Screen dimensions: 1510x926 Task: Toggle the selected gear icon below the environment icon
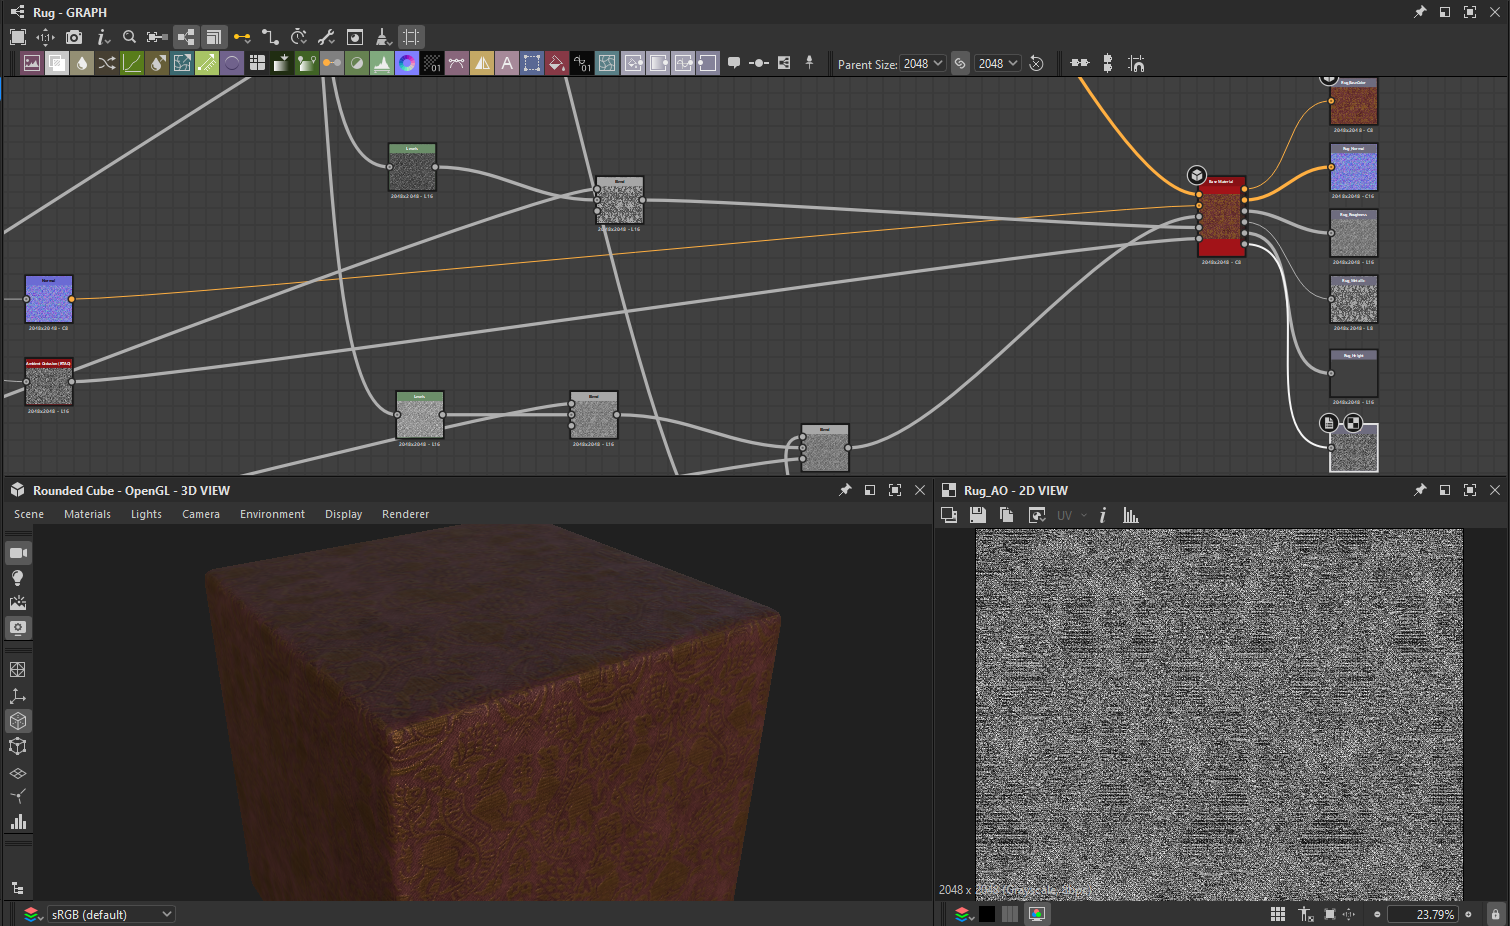click(18, 628)
